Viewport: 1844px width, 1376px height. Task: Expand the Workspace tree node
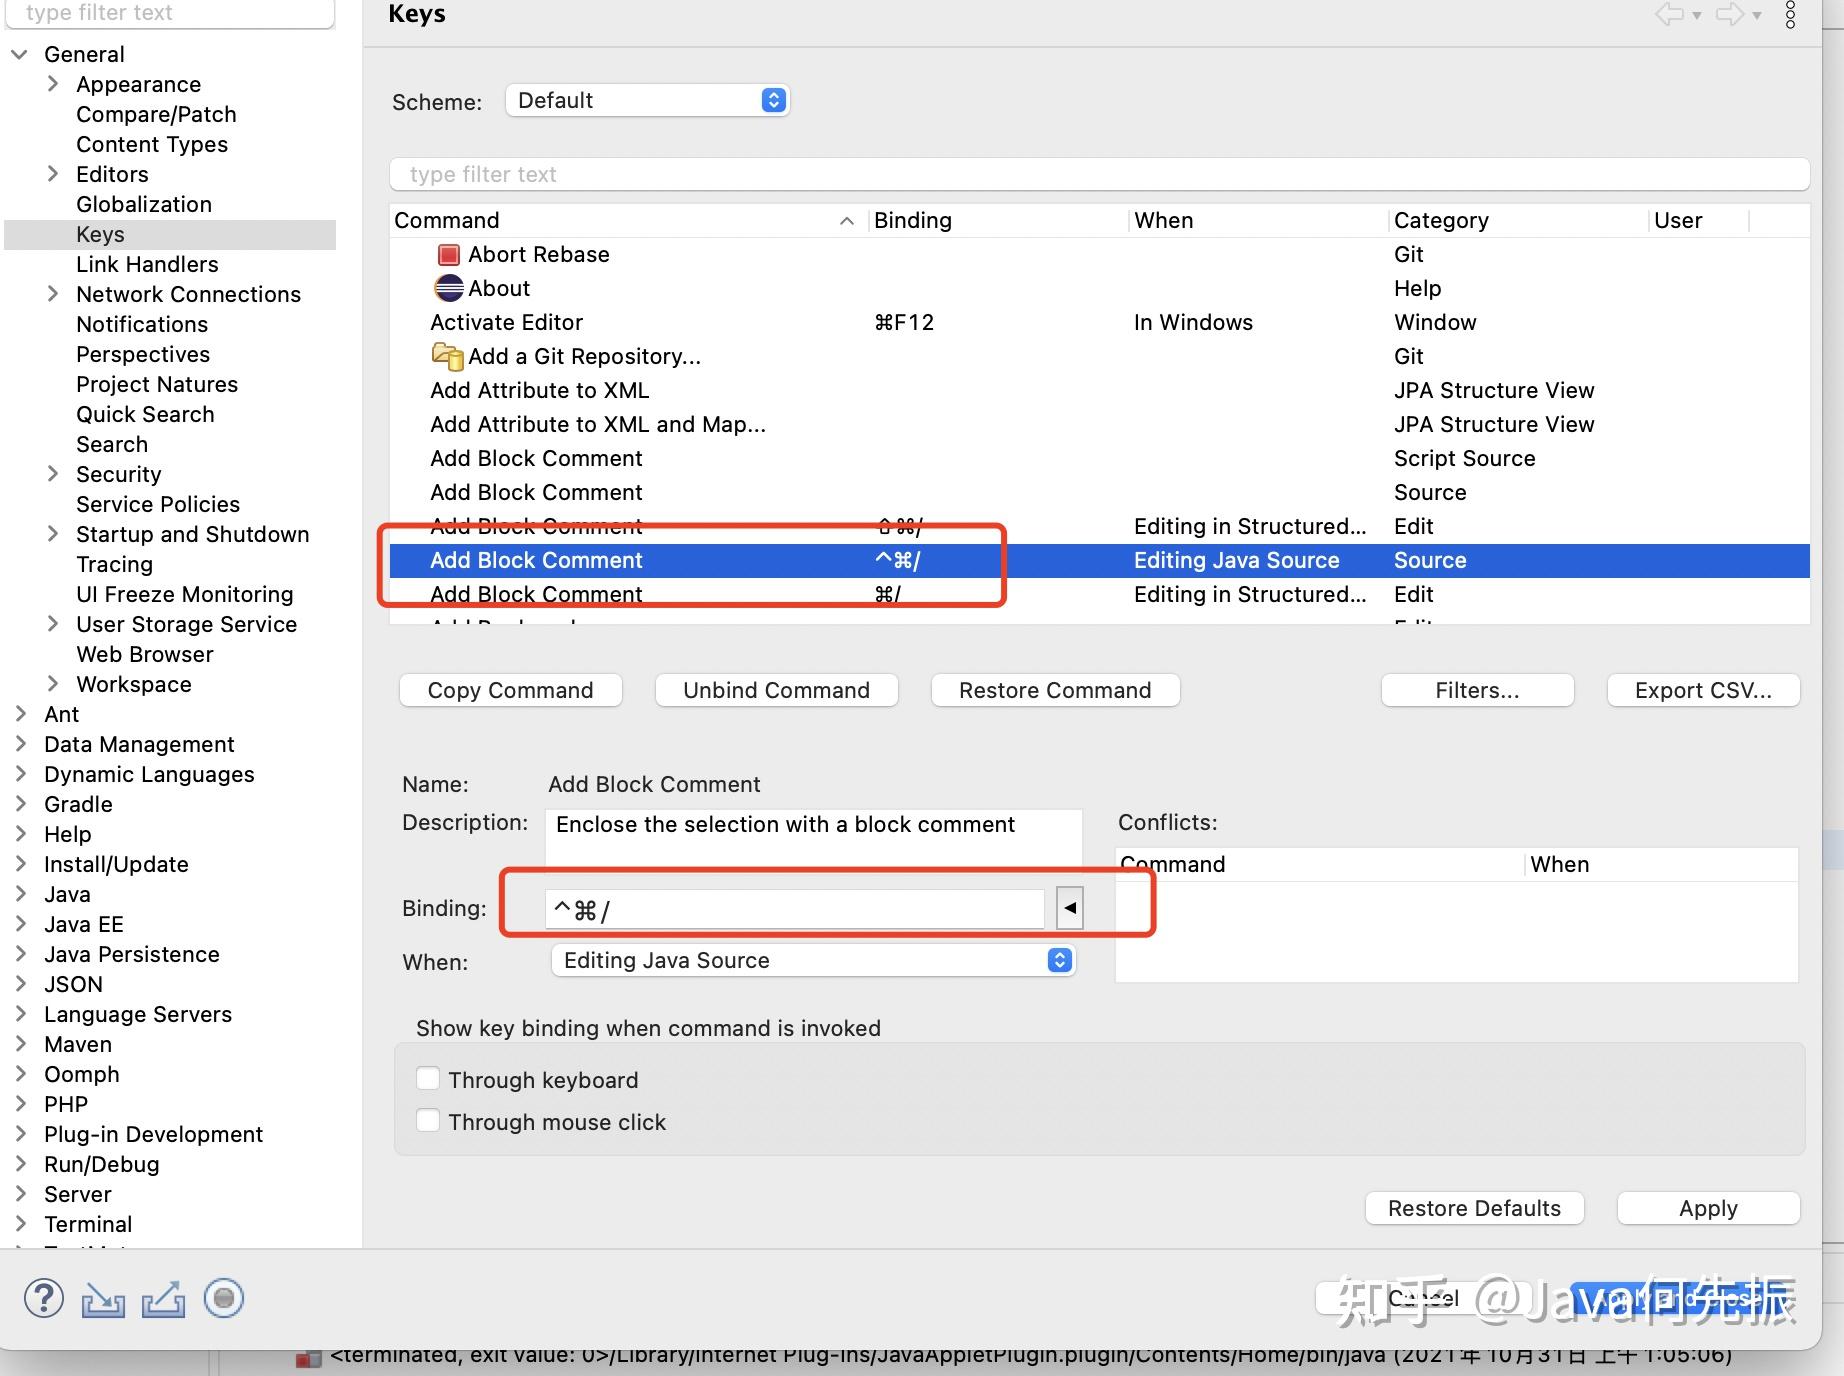pos(53,684)
